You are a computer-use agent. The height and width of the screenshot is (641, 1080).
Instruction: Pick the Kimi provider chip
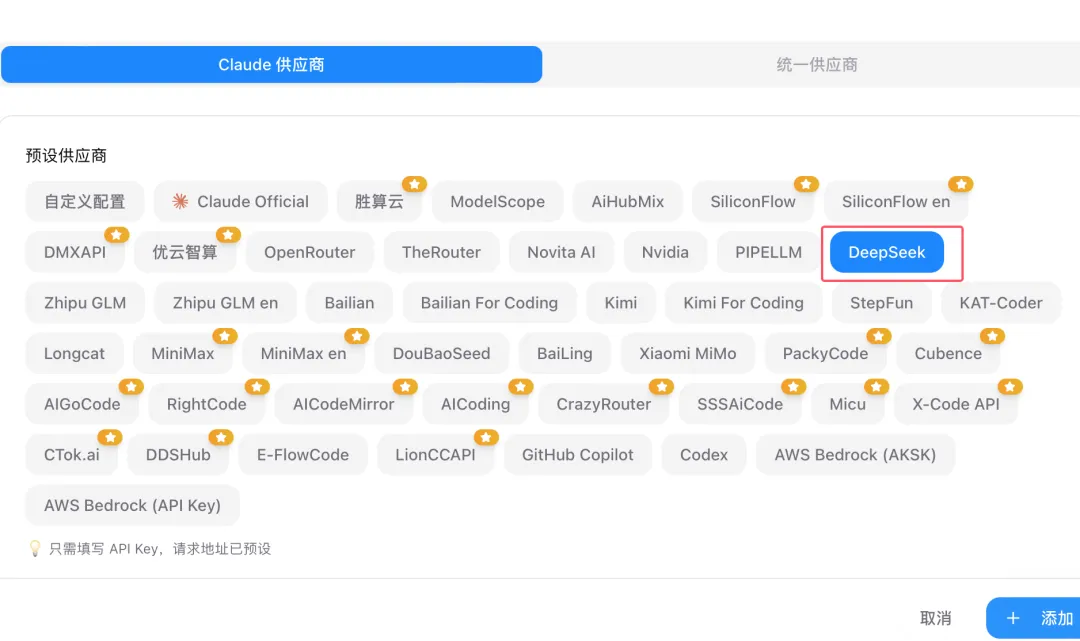(x=621, y=303)
